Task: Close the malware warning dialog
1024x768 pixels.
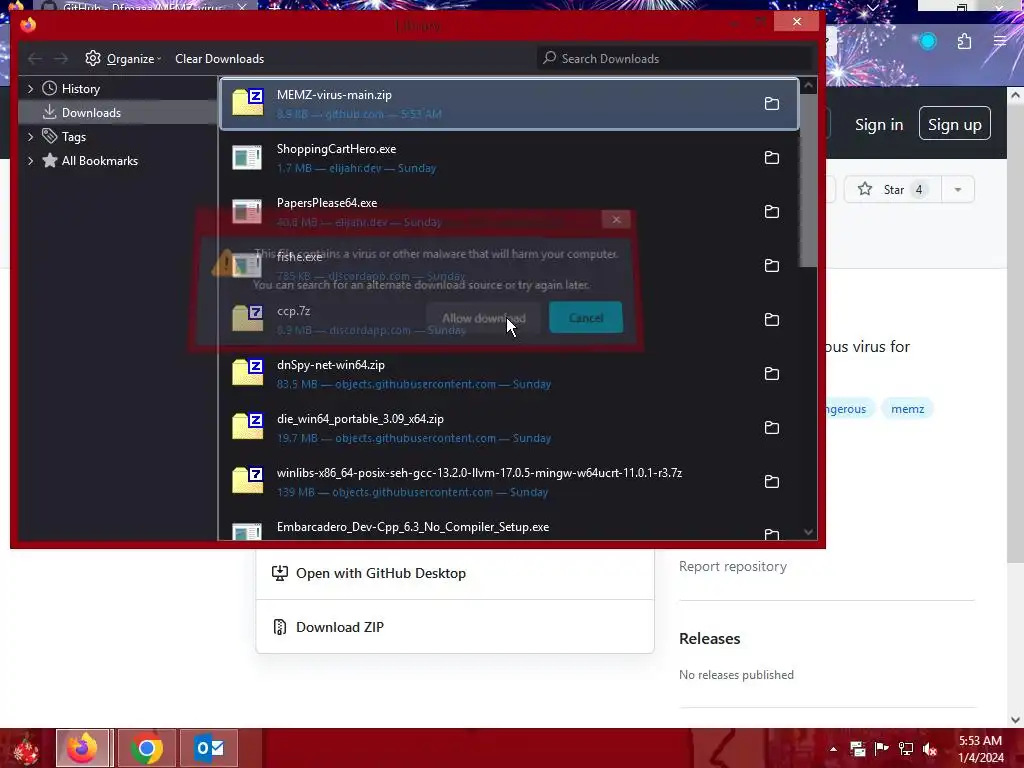Action: [616, 219]
